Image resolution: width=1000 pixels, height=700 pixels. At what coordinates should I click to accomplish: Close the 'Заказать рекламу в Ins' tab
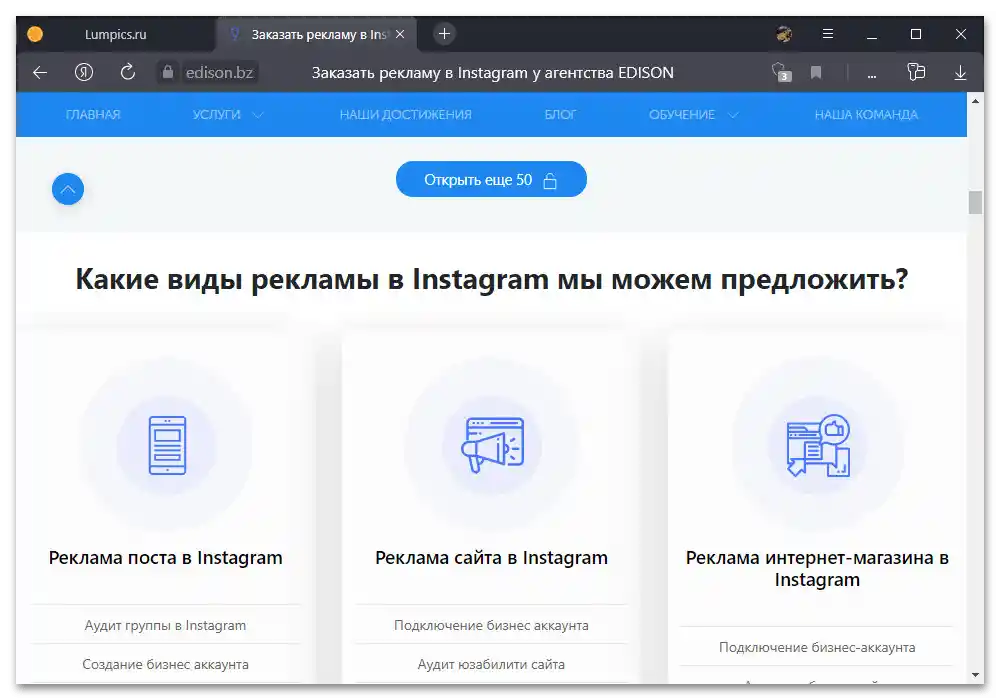pyautogui.click(x=400, y=34)
